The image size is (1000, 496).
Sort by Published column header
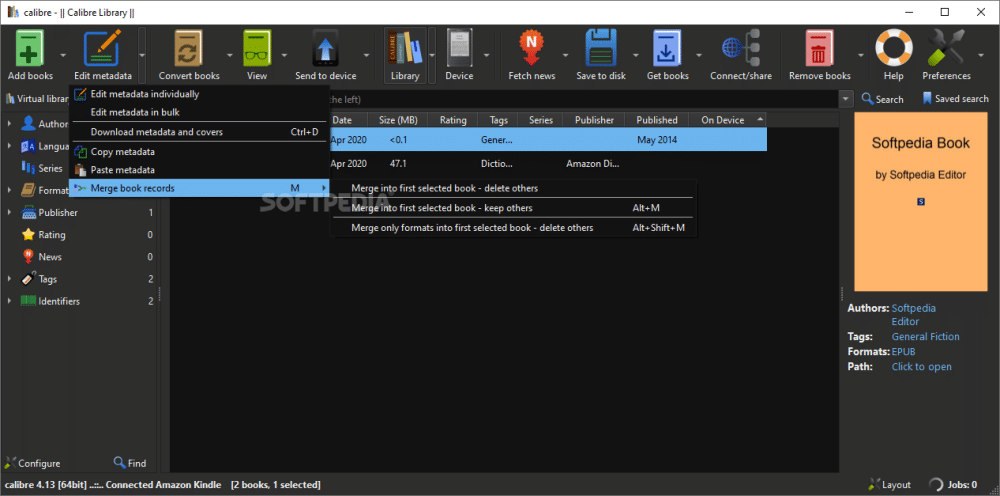[x=657, y=120]
